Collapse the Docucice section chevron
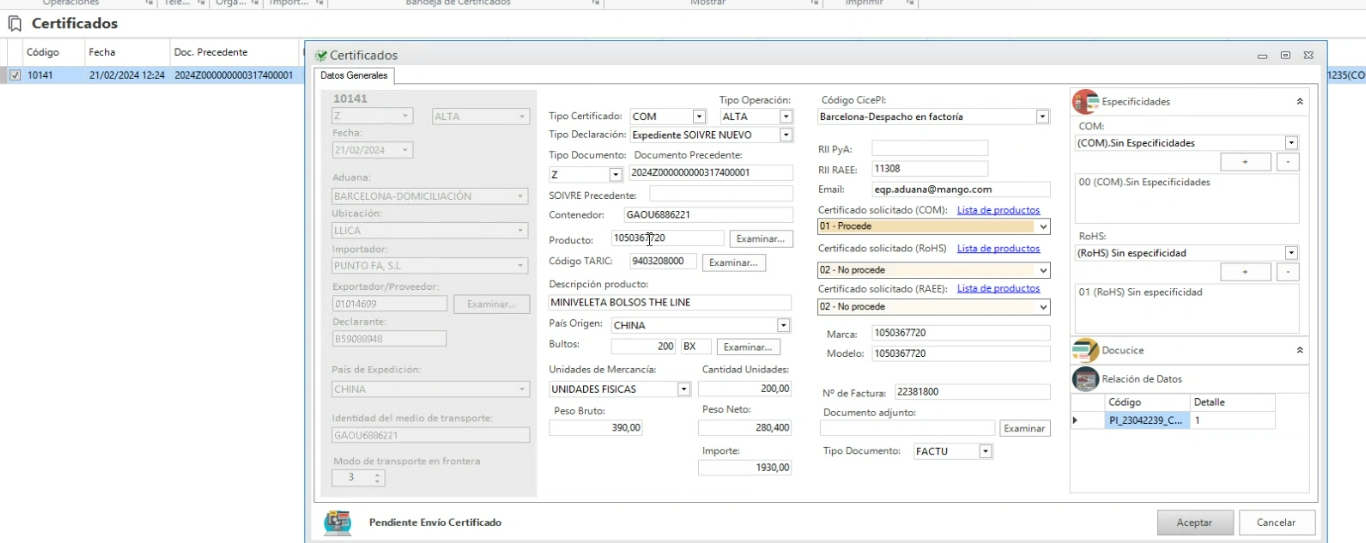Screen dimensions: 1366x543 1299,350
